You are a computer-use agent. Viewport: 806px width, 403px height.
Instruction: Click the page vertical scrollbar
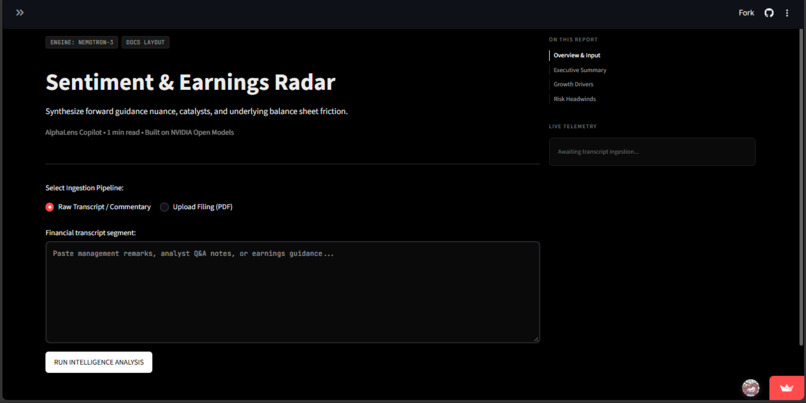point(802,188)
